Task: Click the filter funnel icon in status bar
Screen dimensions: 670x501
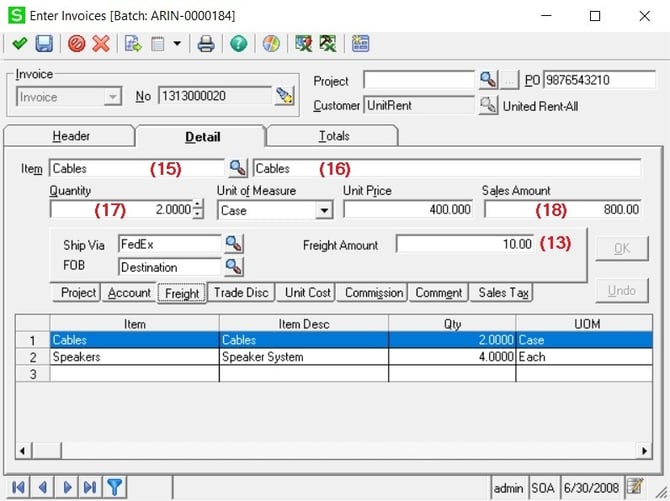Action: [115, 487]
